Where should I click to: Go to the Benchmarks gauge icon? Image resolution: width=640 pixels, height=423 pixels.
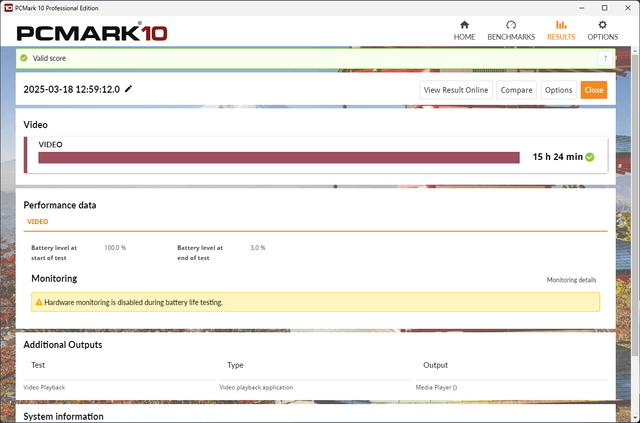(511, 25)
